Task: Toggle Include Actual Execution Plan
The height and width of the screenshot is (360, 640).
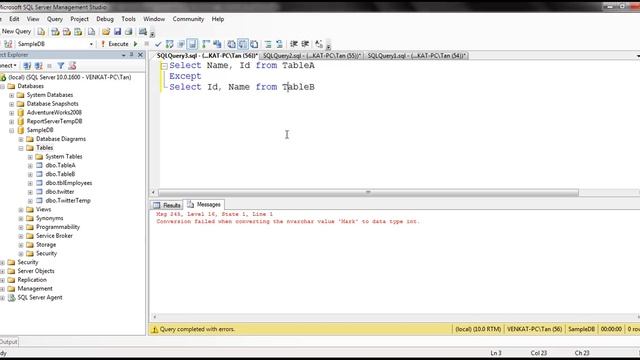Action: click(206, 44)
